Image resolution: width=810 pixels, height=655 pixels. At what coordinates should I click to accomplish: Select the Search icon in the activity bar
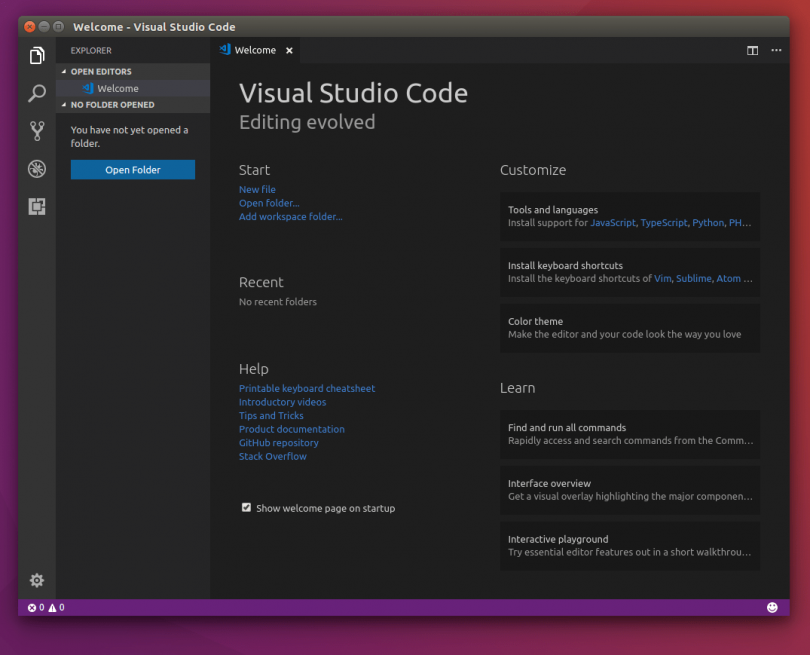pyautogui.click(x=36, y=93)
